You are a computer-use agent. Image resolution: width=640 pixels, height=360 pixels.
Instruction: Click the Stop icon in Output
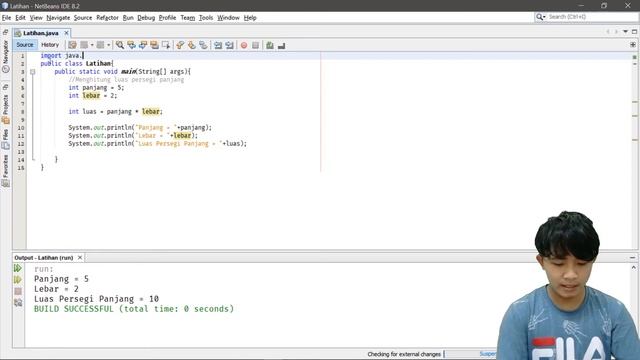pyautogui.click(x=18, y=291)
